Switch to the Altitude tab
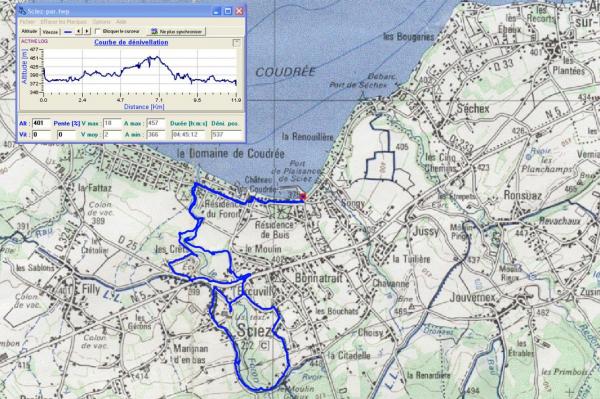Screen dimensions: 600x399 (29, 31)
